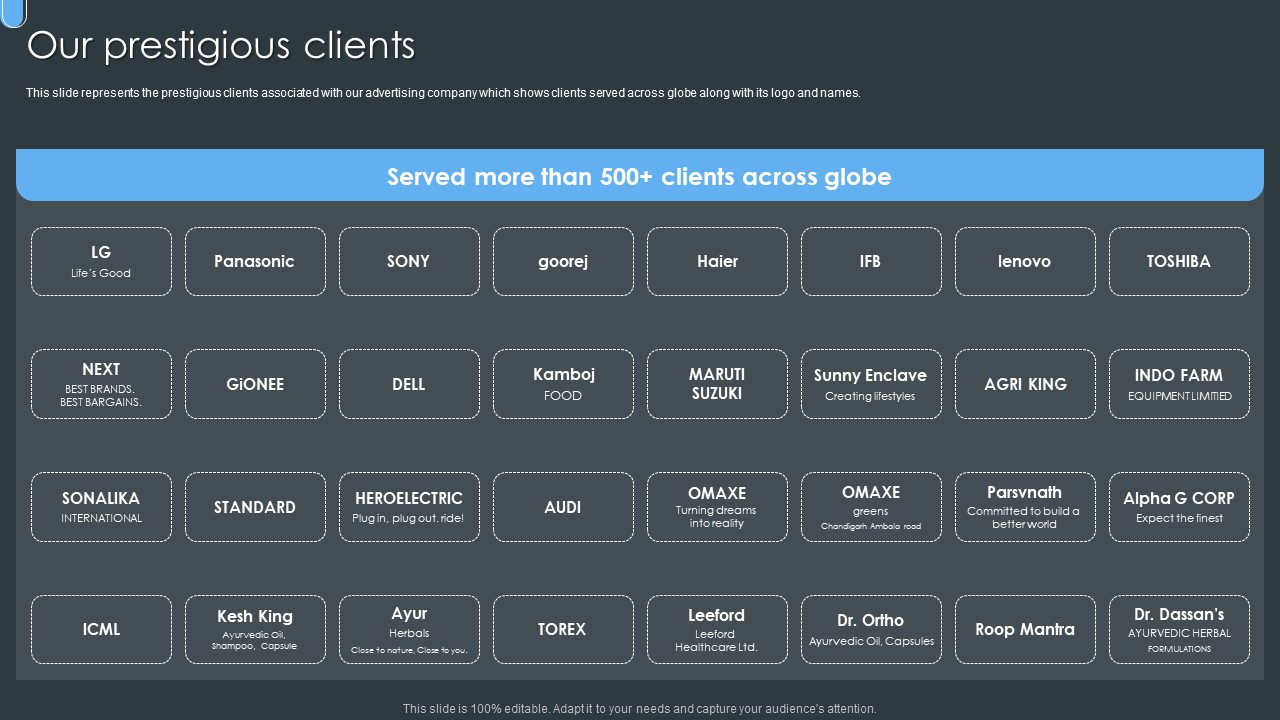Select the ICML client card
The width and height of the screenshot is (1280, 720).
pos(101,629)
